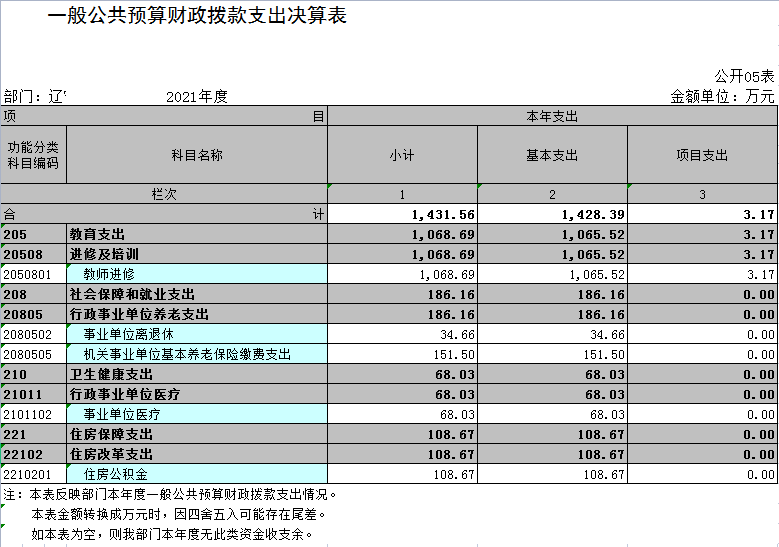Select the 教育支出 cell

pos(197,234)
